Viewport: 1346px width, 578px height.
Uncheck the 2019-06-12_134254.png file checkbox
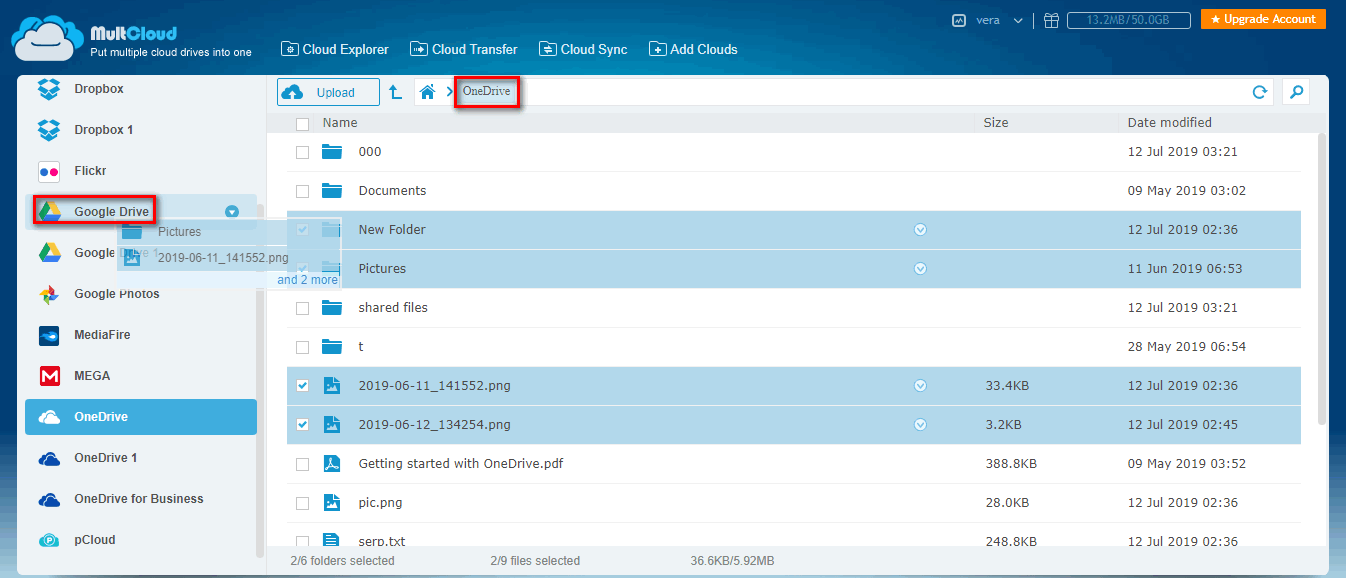point(302,425)
